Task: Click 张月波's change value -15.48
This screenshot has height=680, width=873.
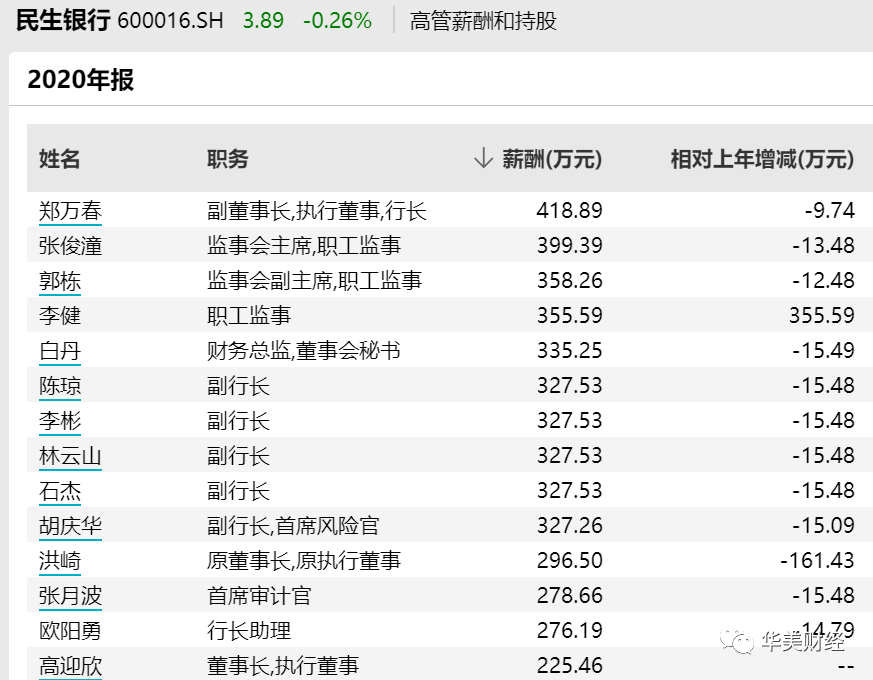Action: [823, 596]
